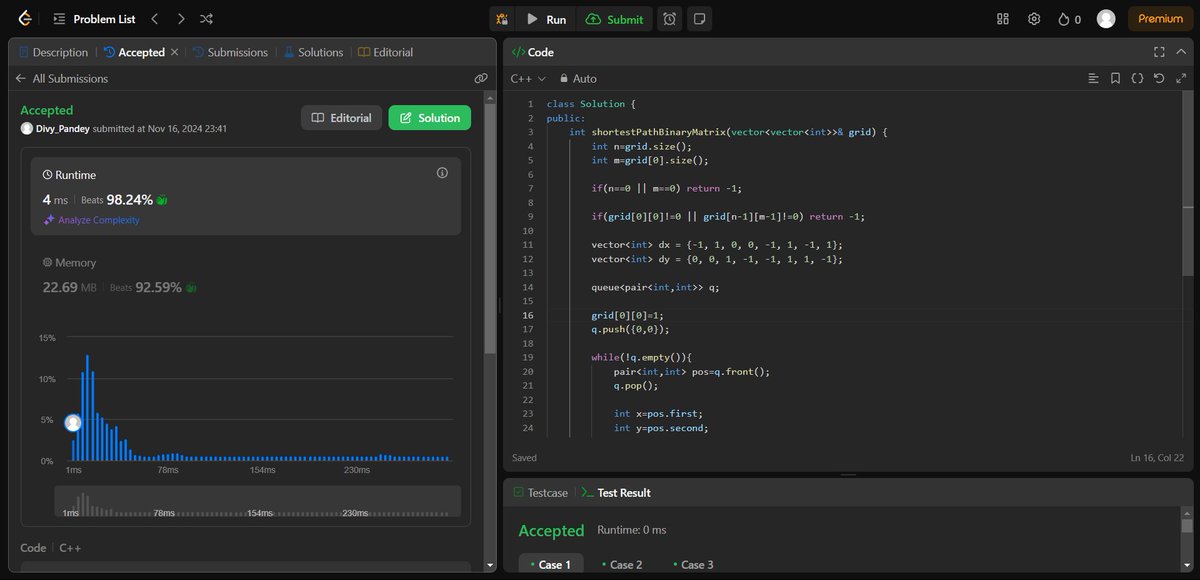Click the debugger bug icon left of Run
Viewport: 1200px width, 580px height.
[502, 18]
